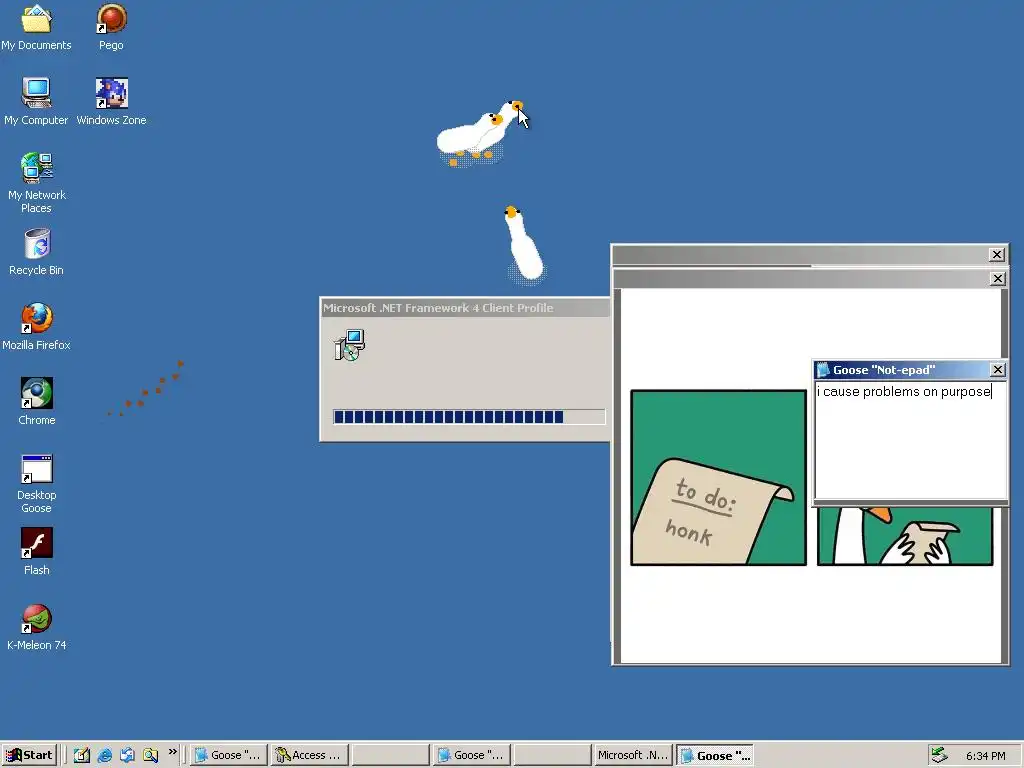Close the Goose "Not-epad" window
This screenshot has height=768, width=1024.
coord(997,370)
